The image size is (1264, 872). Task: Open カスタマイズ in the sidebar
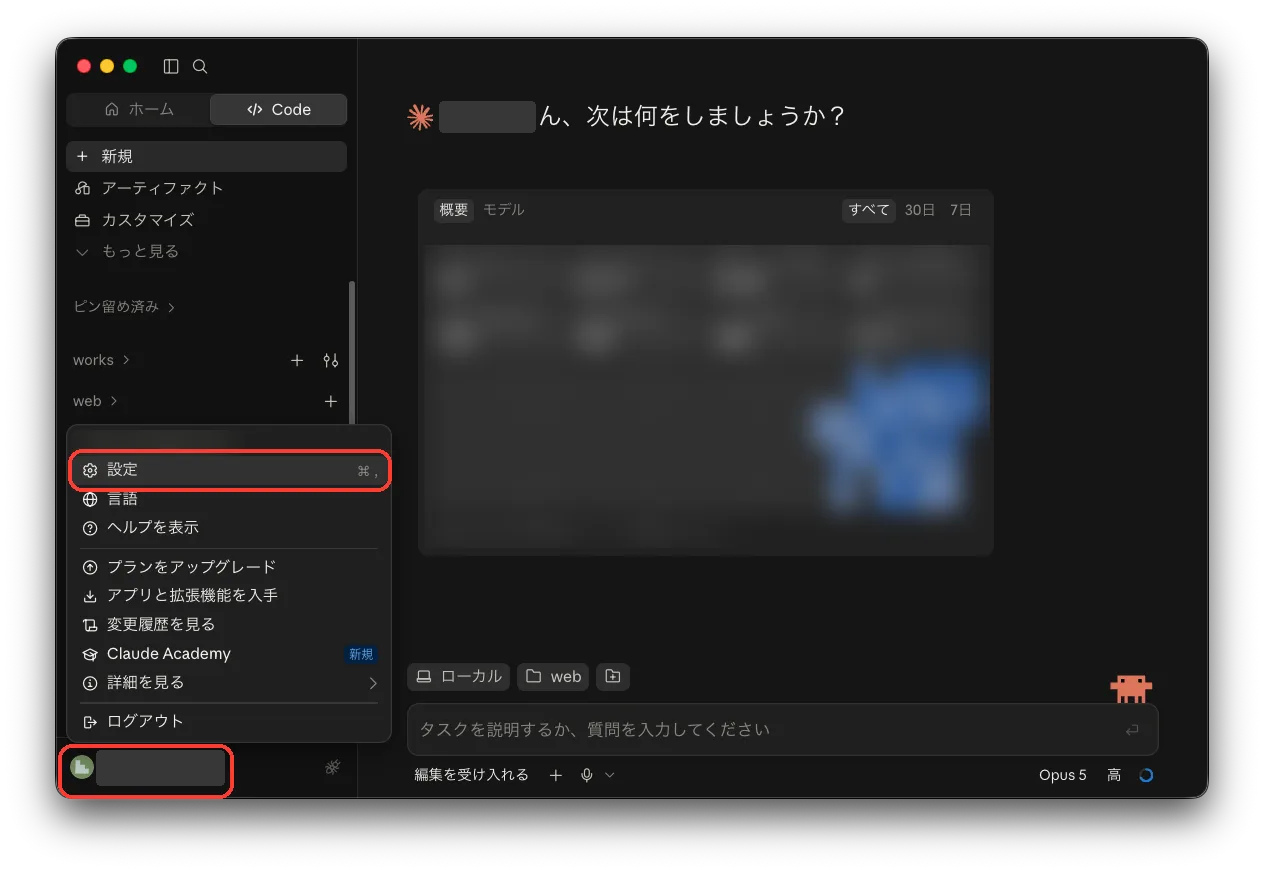pyautogui.click(x=206, y=220)
